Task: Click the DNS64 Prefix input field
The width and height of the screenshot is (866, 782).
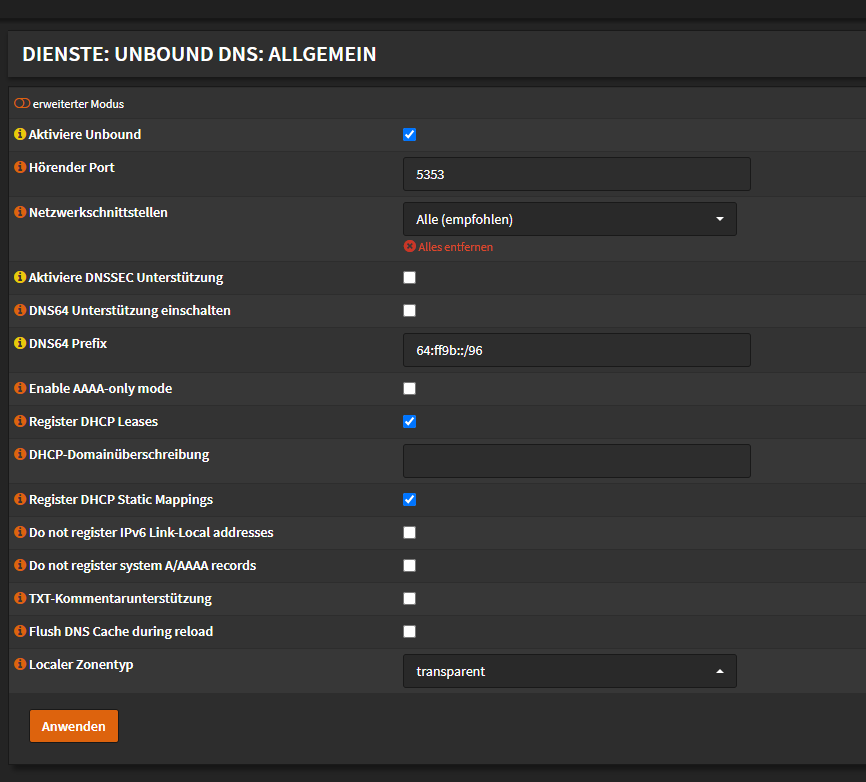Action: click(x=577, y=350)
